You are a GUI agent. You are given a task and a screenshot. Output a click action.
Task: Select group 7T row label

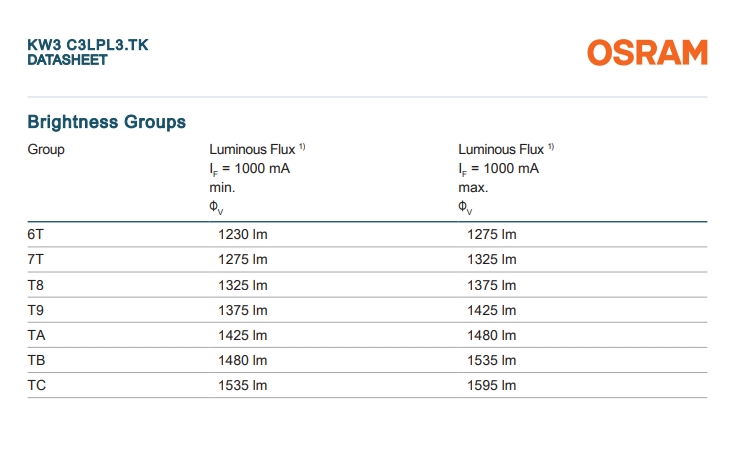click(x=36, y=259)
